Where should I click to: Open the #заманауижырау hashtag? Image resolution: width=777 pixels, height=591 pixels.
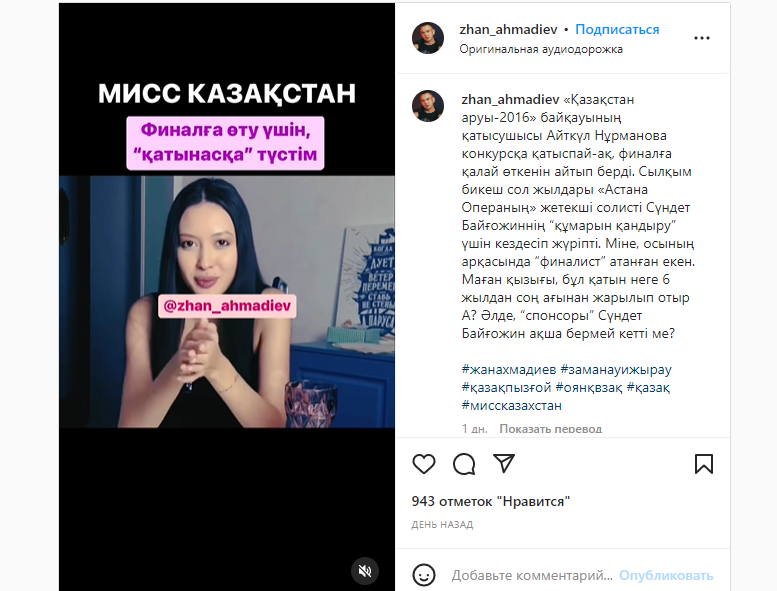pos(616,370)
